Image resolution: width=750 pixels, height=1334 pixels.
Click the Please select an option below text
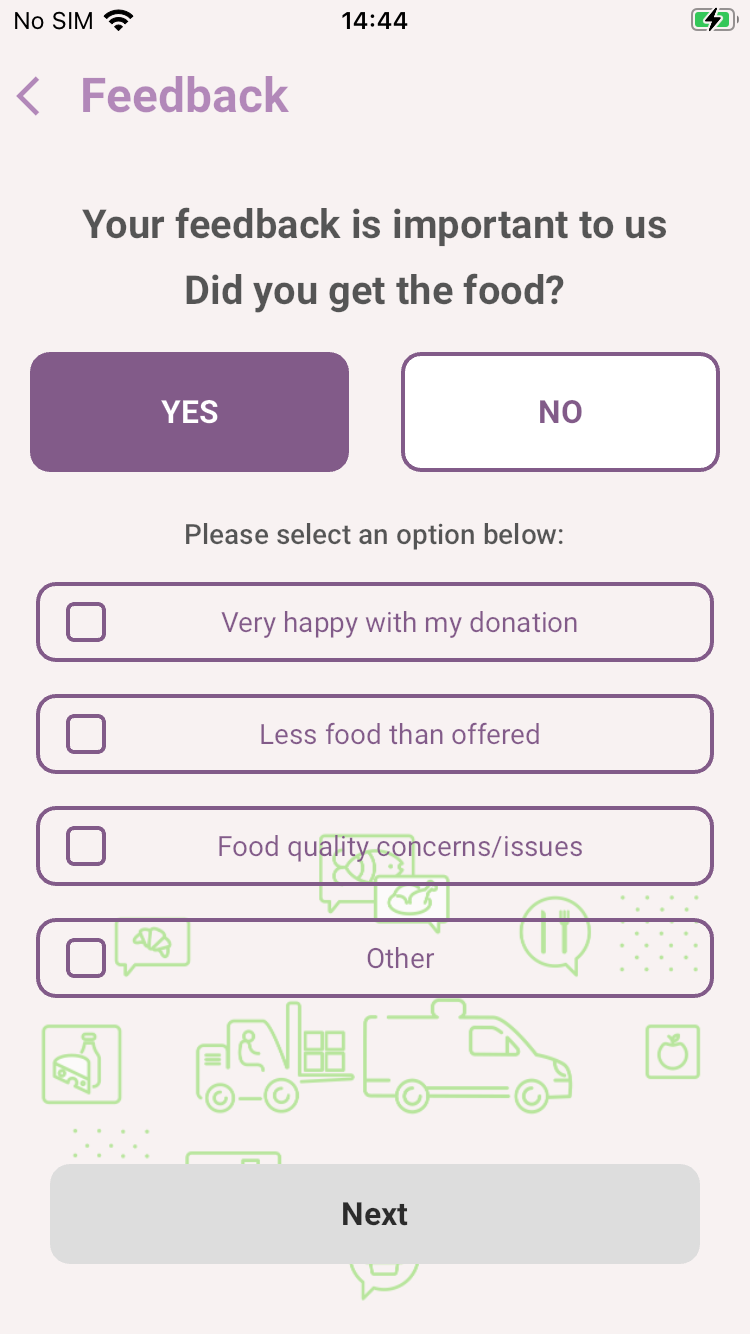[375, 535]
